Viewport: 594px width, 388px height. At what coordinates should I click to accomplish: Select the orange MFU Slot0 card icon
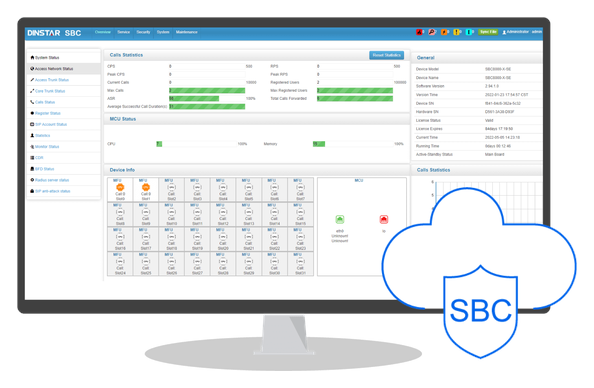(x=120, y=187)
